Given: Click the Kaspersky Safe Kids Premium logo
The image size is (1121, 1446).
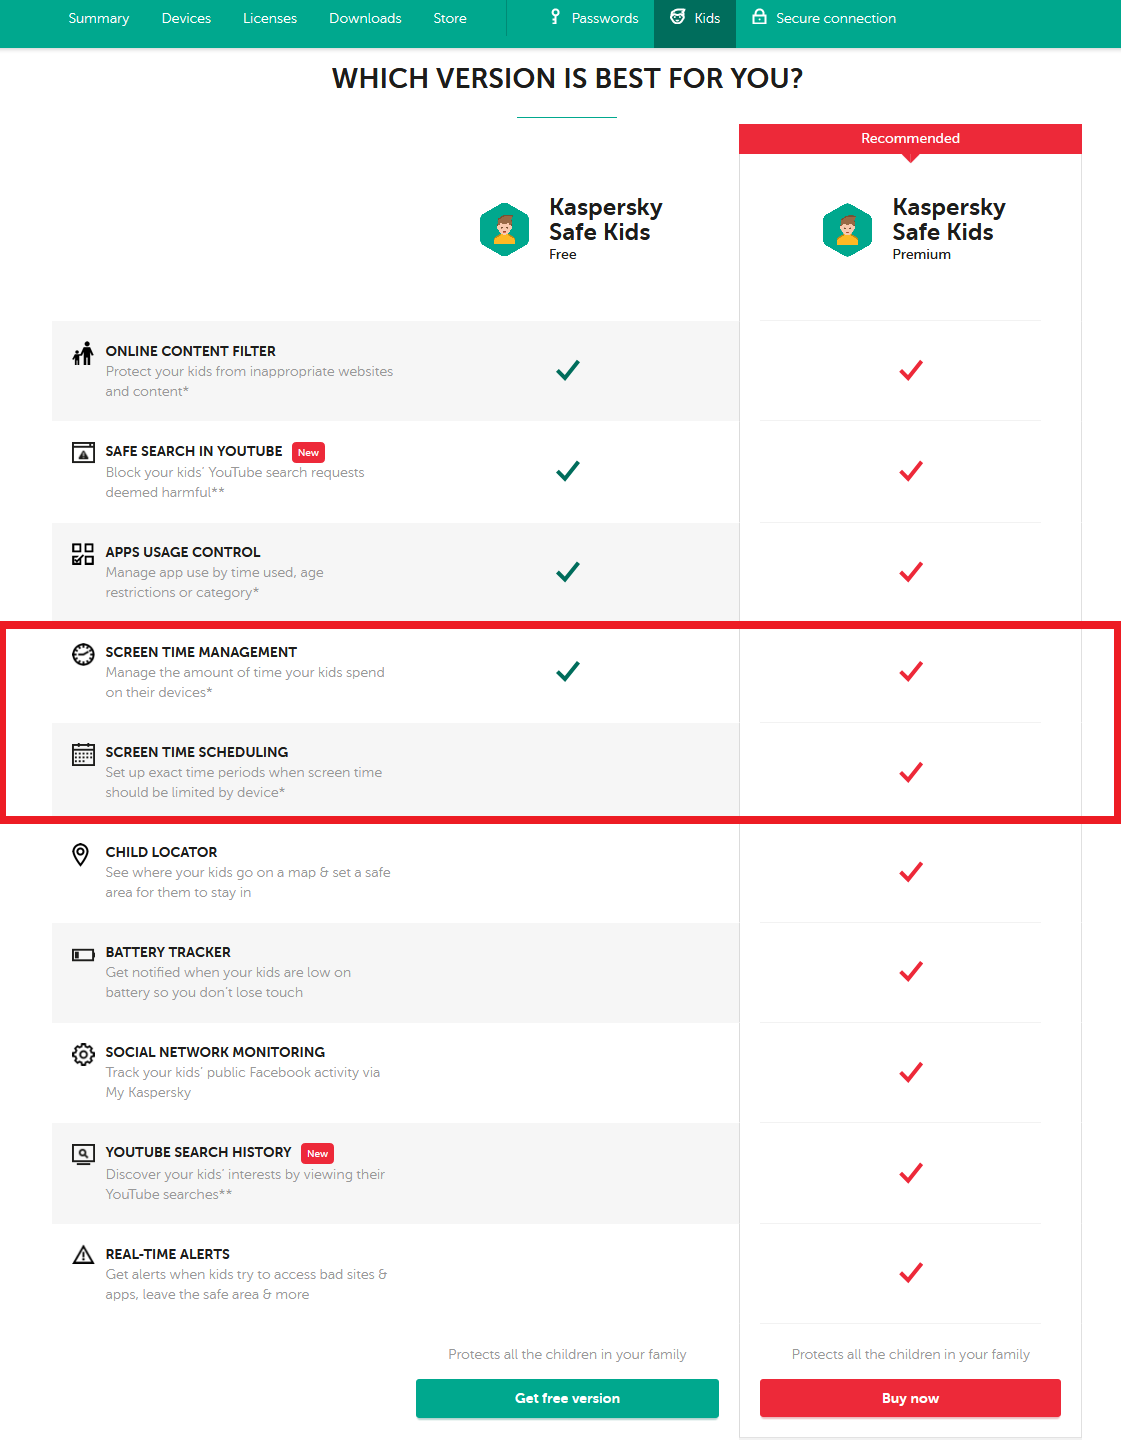Looking at the screenshot, I should [848, 230].
